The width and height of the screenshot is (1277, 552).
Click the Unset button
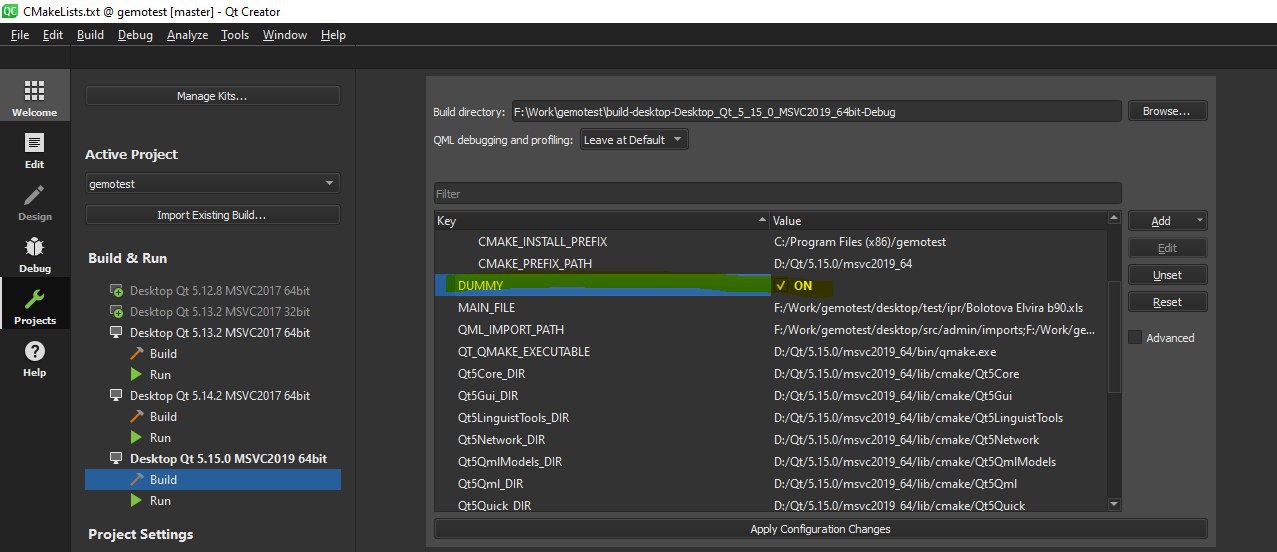point(1167,275)
